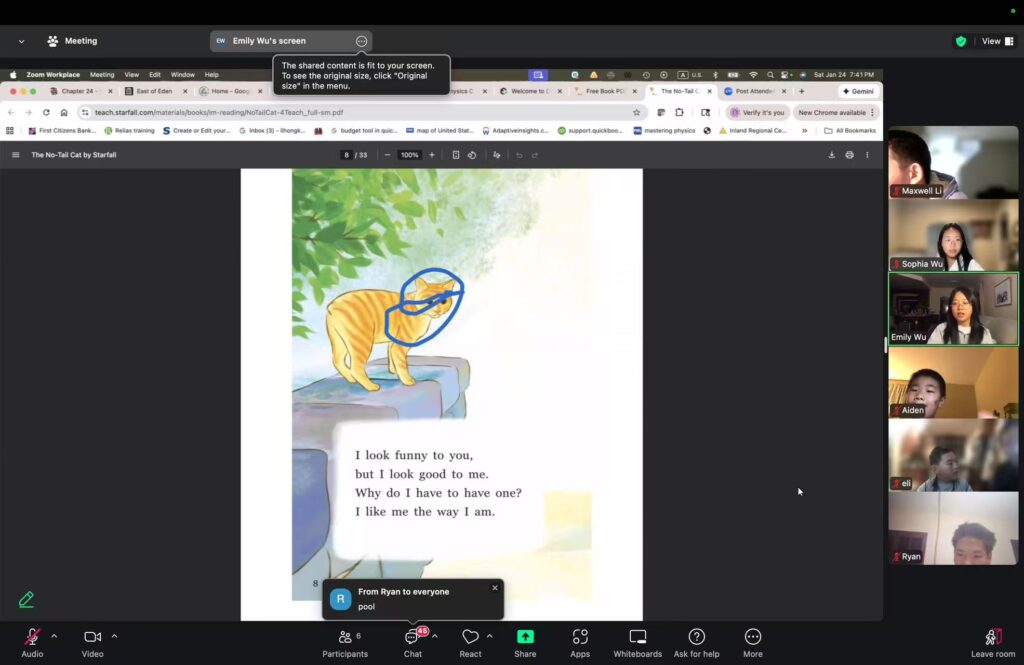Select Emily Wu's video thumbnail
The image size is (1024, 665).
(953, 309)
